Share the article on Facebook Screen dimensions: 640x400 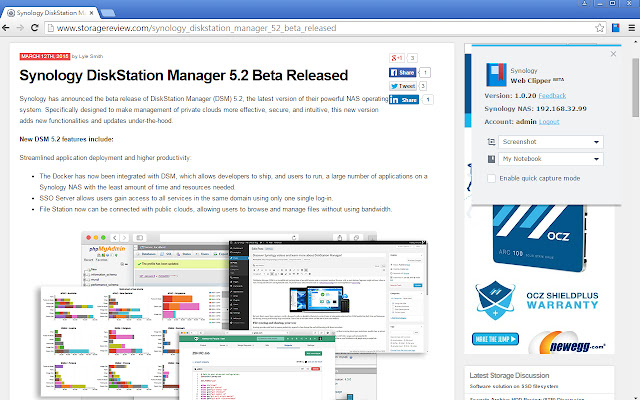point(402,73)
